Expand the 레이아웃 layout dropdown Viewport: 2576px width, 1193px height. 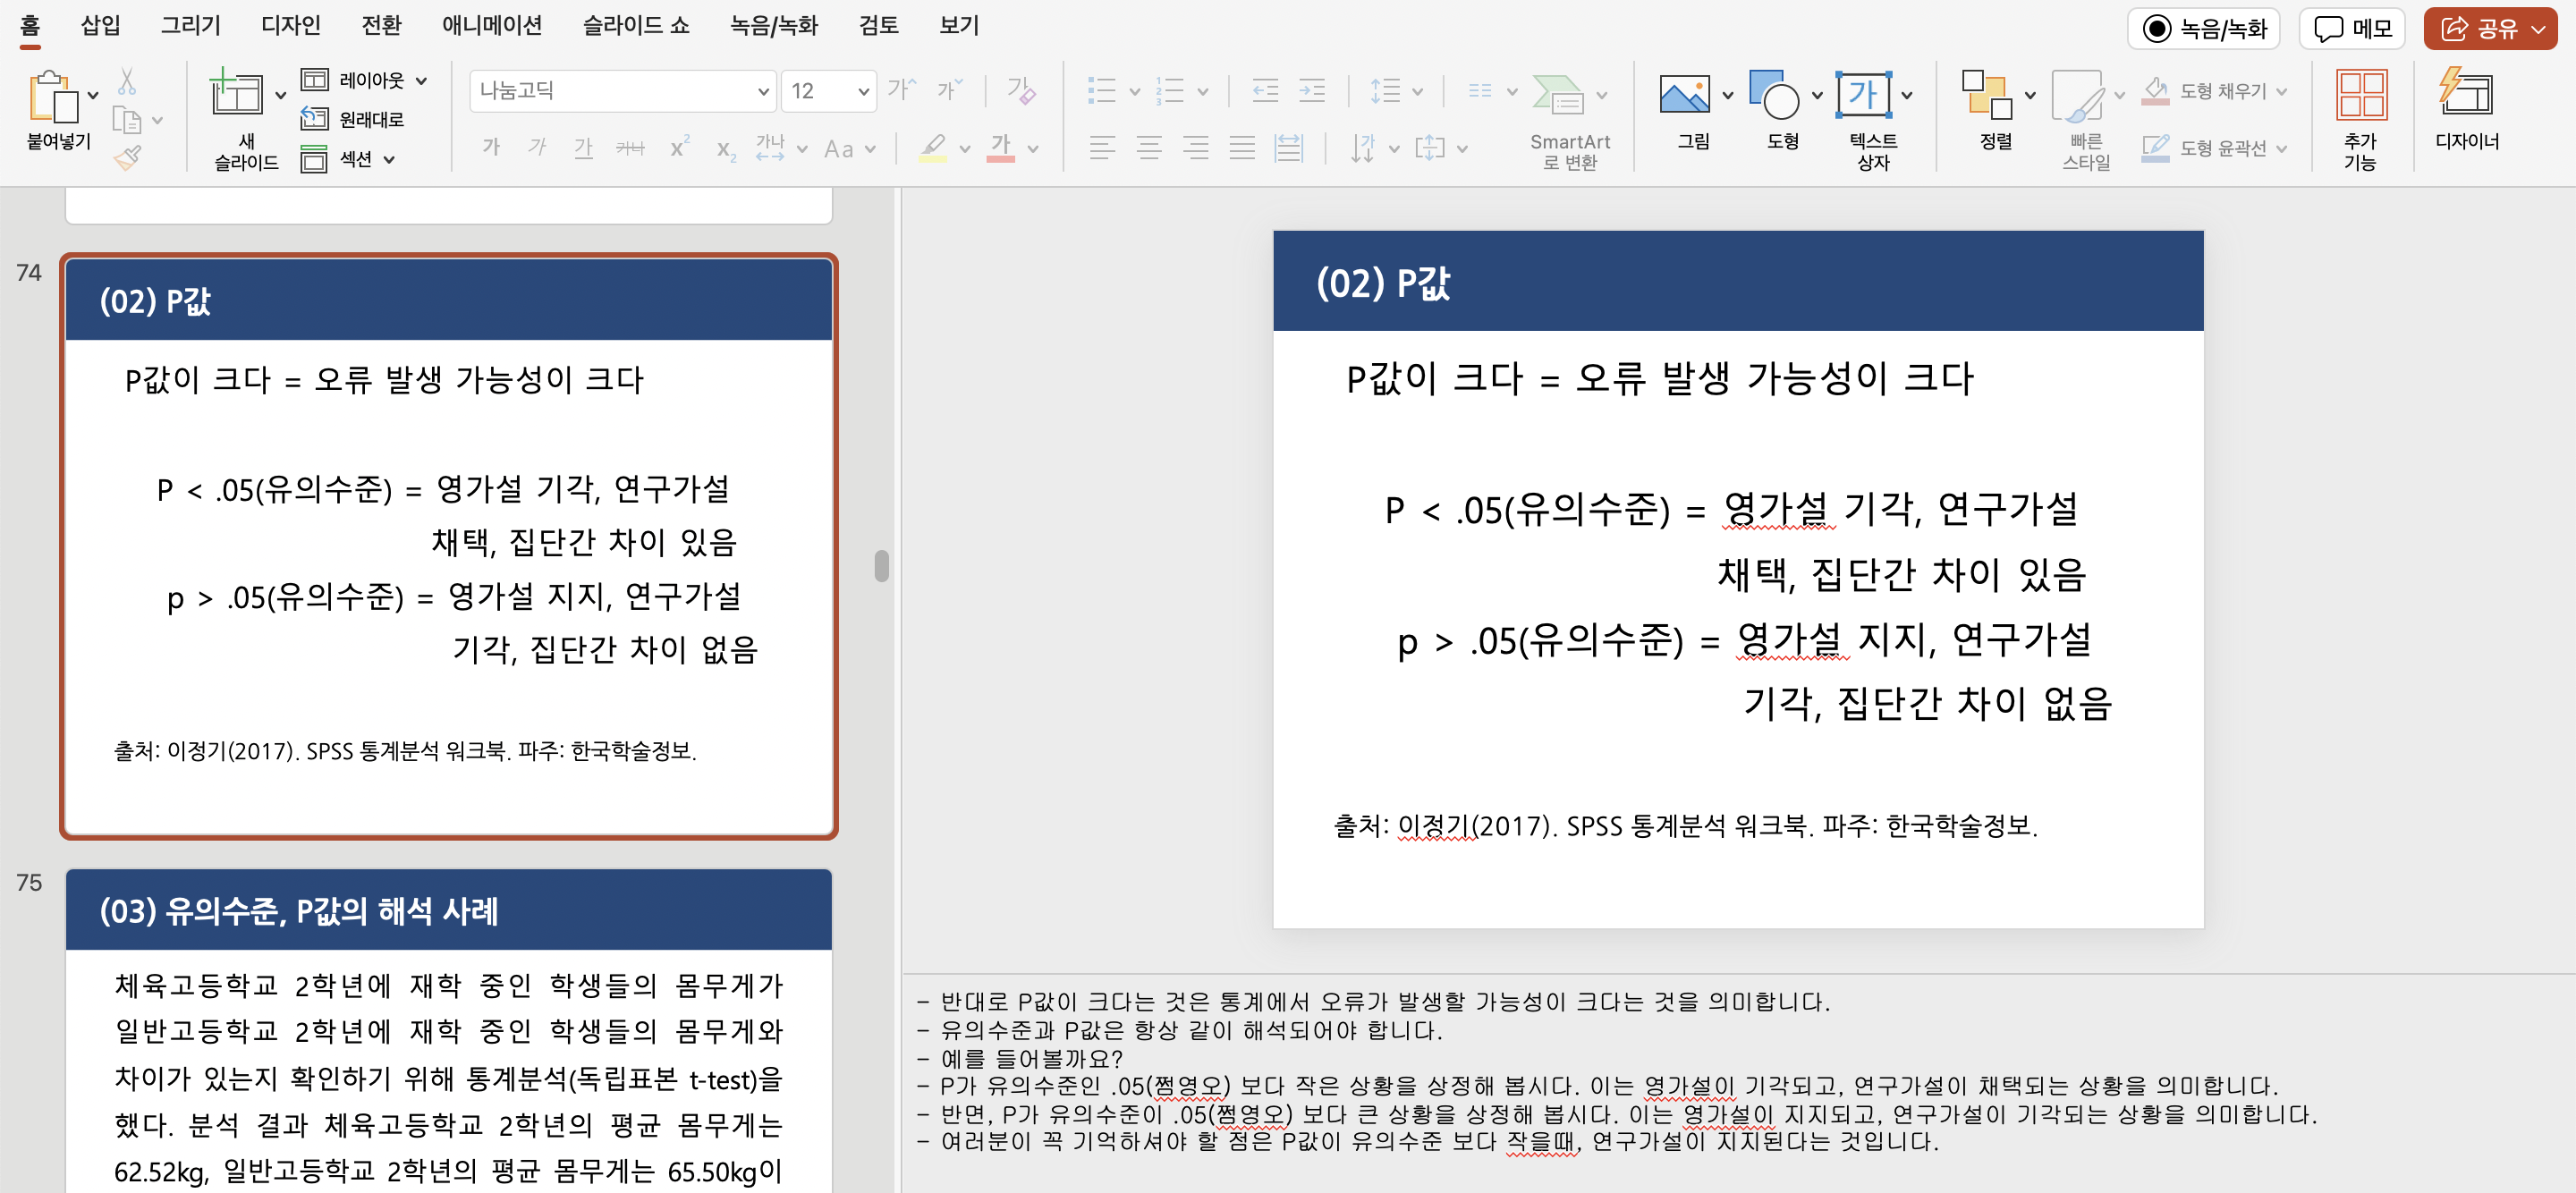pyautogui.click(x=421, y=80)
